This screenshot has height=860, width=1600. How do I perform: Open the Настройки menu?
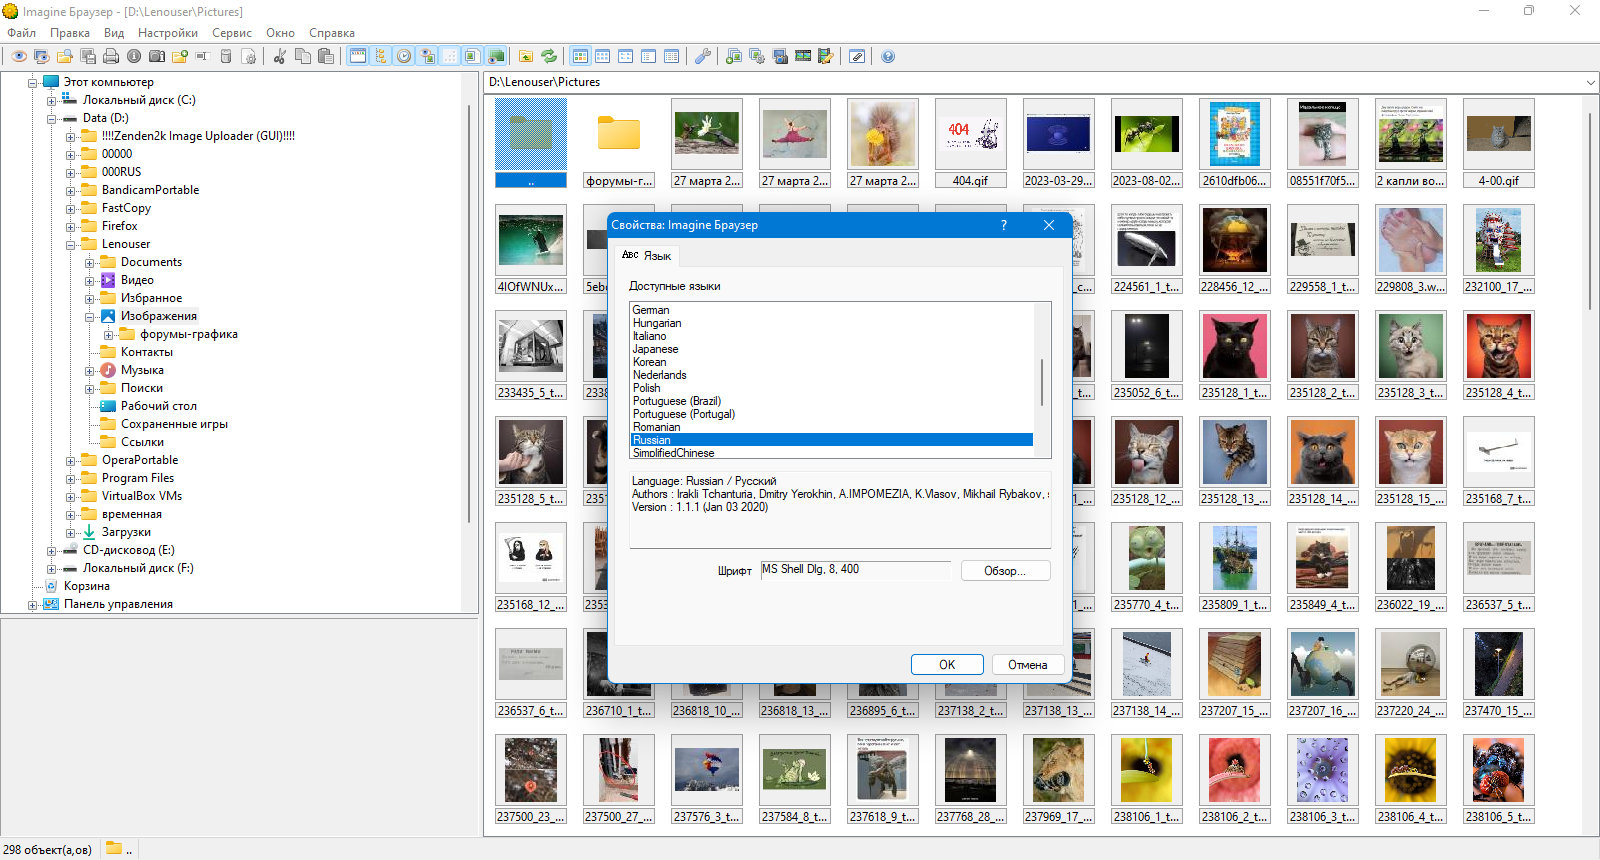click(167, 33)
